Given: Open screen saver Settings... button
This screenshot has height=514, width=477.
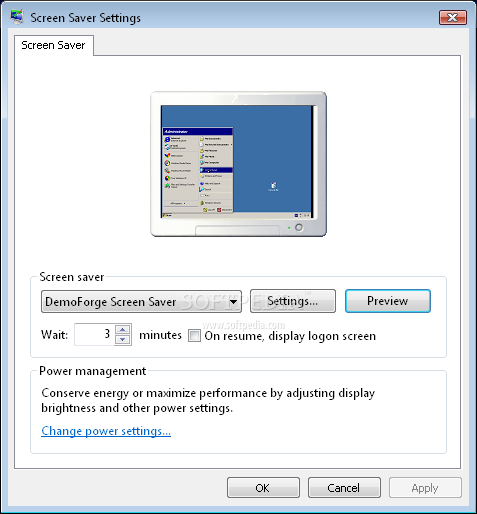Looking at the screenshot, I should pyautogui.click(x=293, y=301).
